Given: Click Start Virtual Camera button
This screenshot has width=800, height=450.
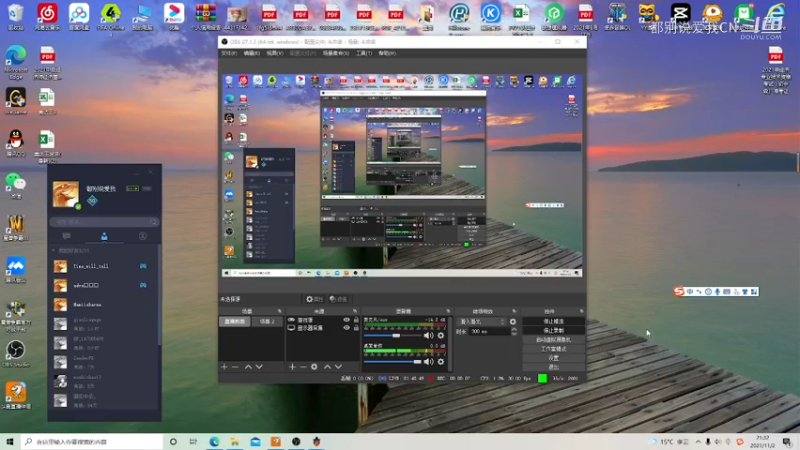Looking at the screenshot, I should [x=554, y=340].
